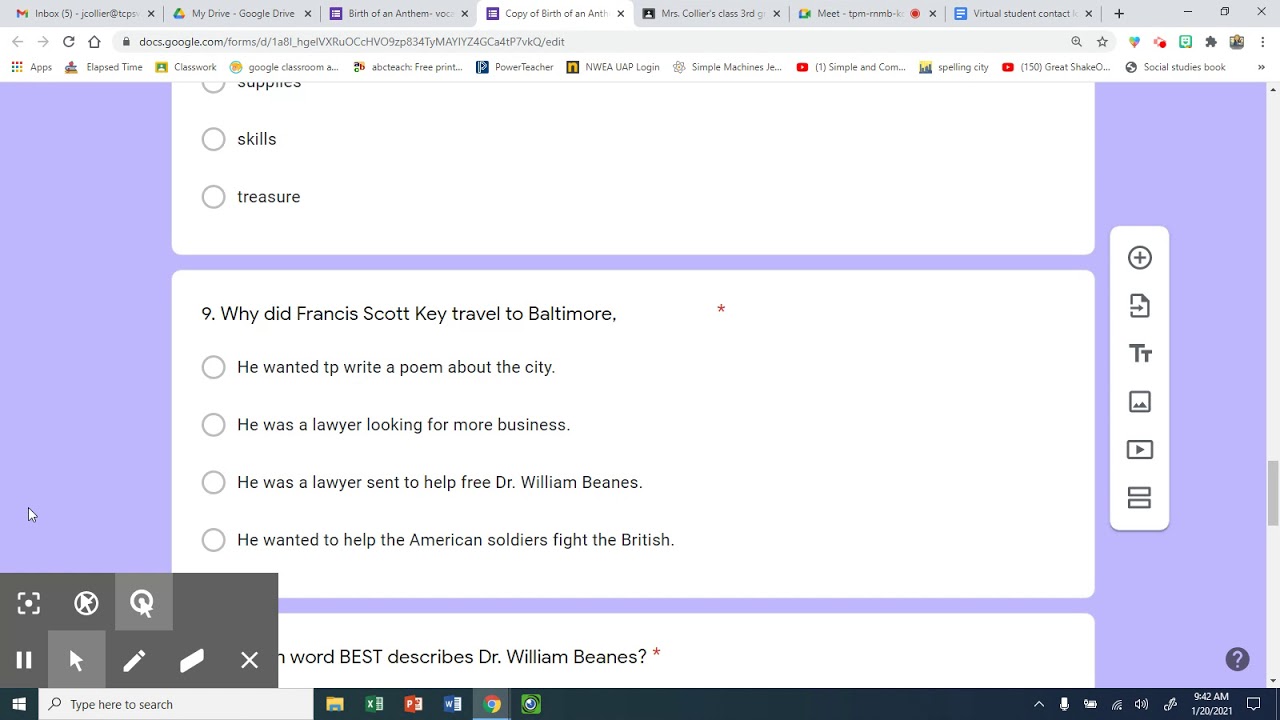Choose 'help the American soldiers fight' option
Viewport: 1280px width, 720px height.
(x=213, y=540)
